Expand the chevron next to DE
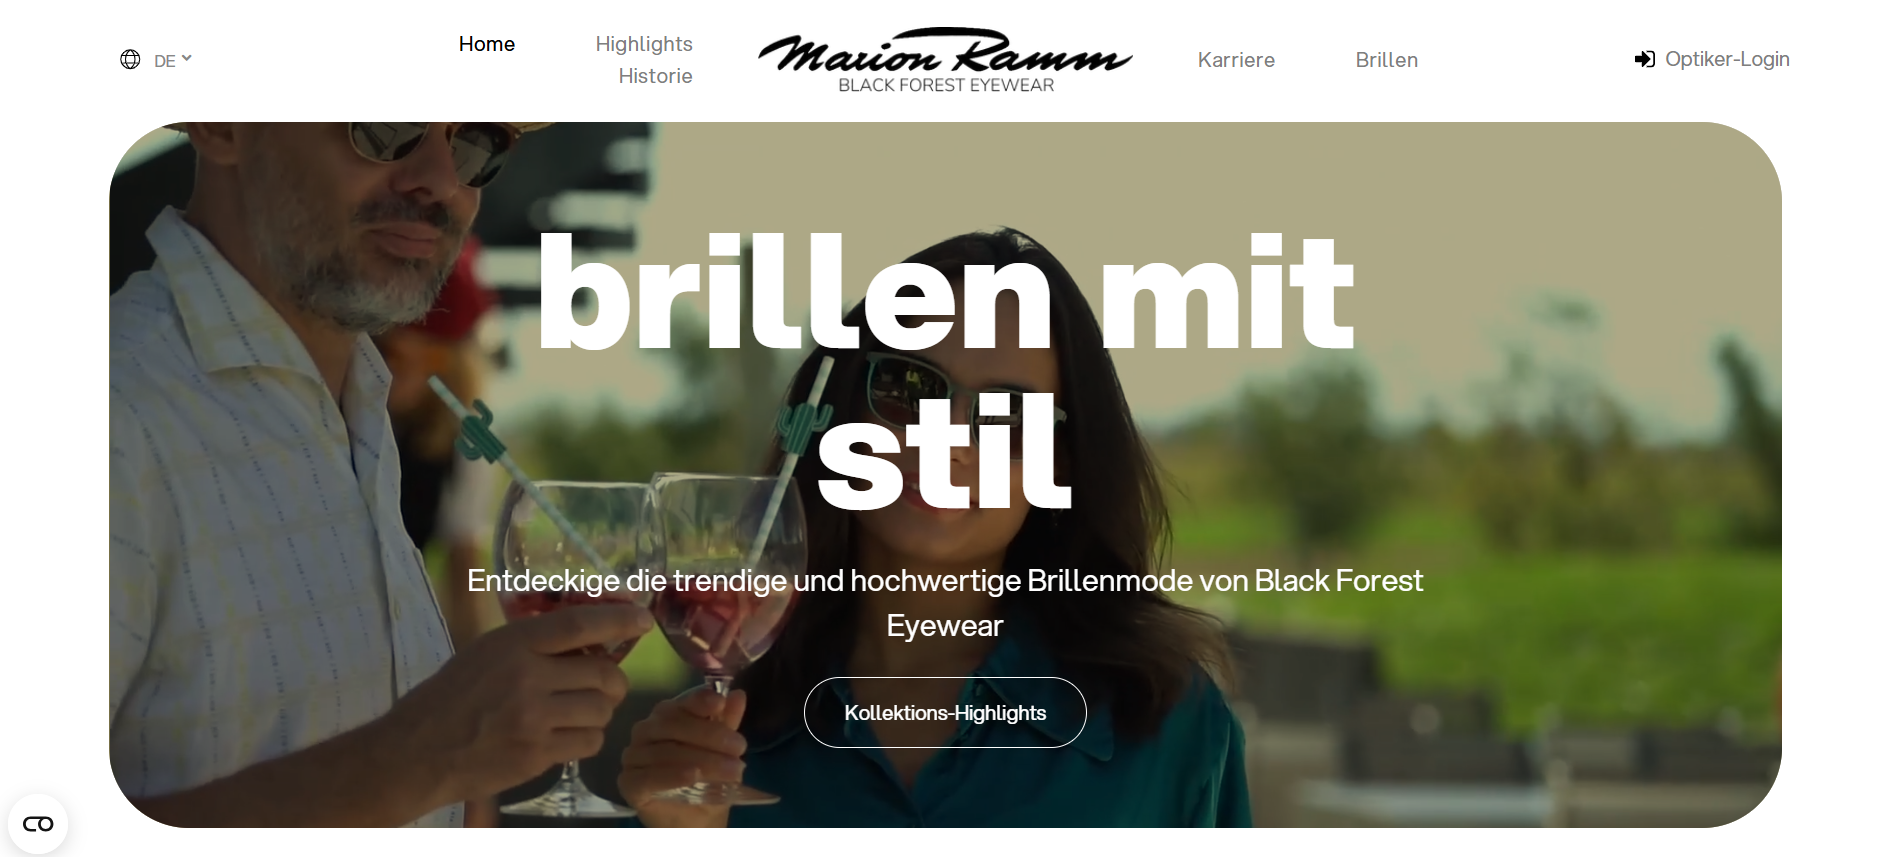This screenshot has height=857, width=1891. [187, 58]
